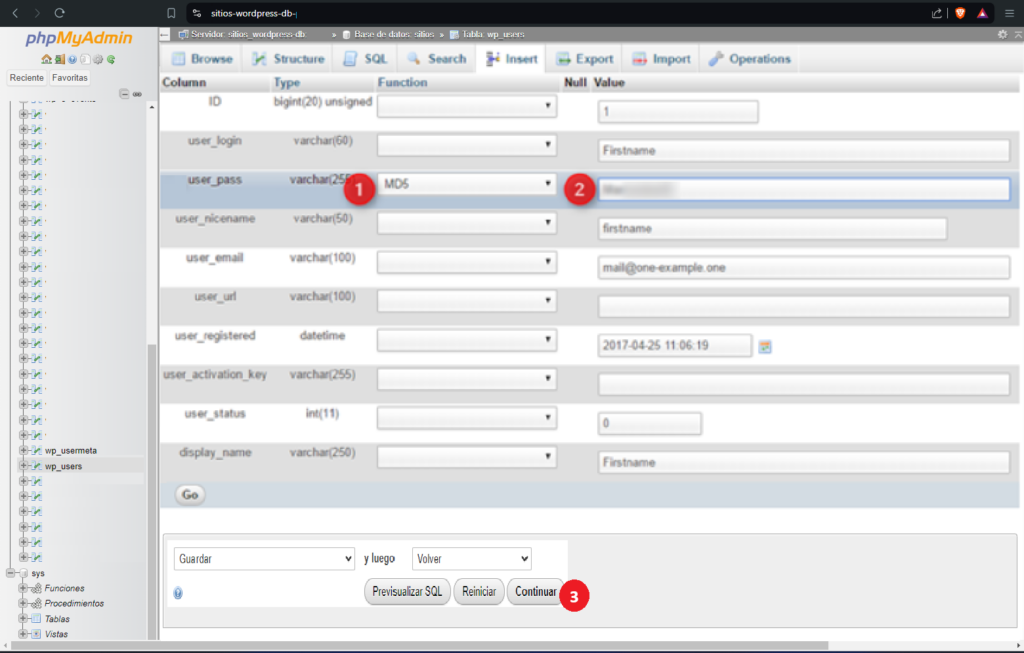Image resolution: width=1024 pixels, height=653 pixels.
Task: Click the log out door icon
Action: [59, 59]
